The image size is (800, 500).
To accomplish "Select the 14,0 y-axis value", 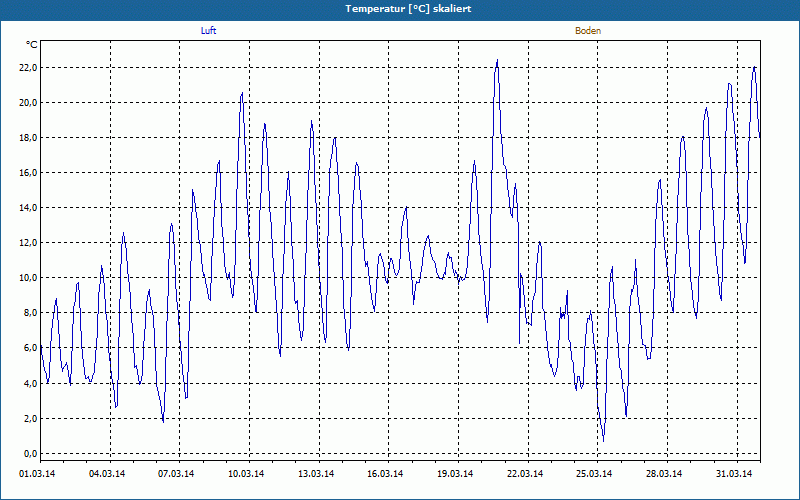I will point(28,208).
